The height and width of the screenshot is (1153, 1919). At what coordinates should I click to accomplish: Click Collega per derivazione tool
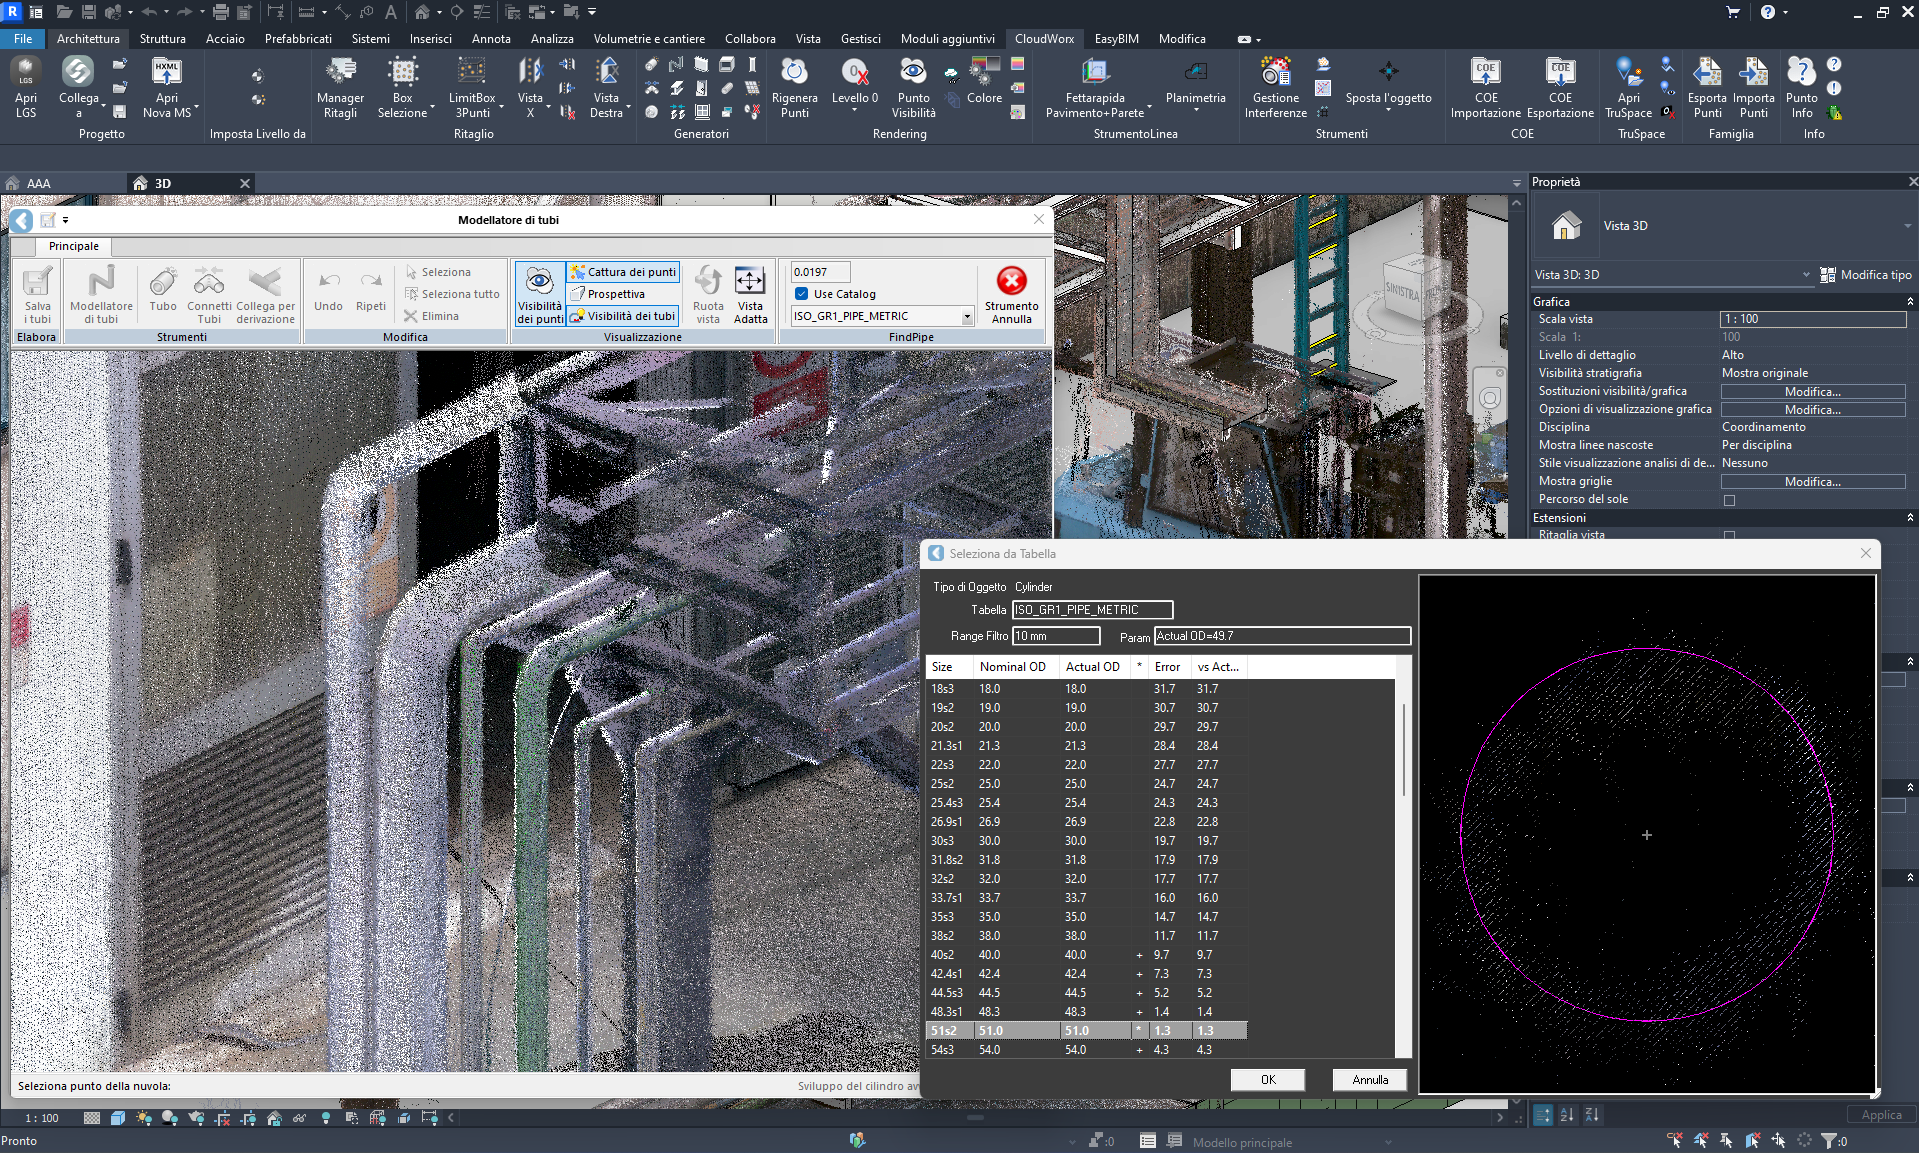click(x=265, y=295)
